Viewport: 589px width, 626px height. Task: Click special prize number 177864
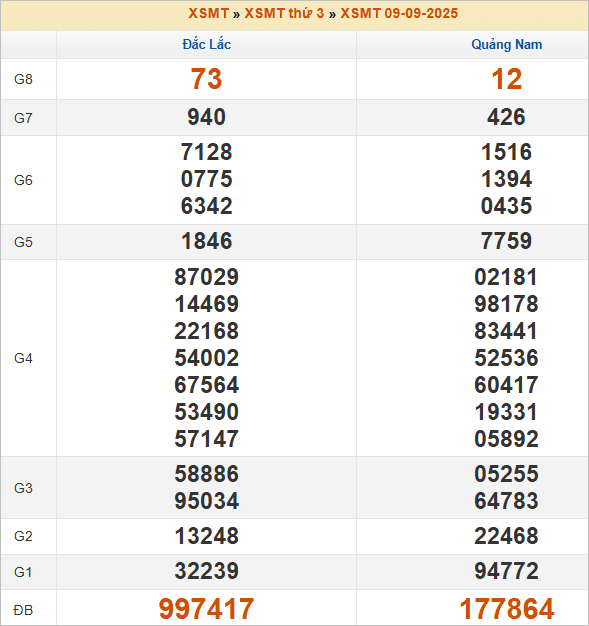506,609
